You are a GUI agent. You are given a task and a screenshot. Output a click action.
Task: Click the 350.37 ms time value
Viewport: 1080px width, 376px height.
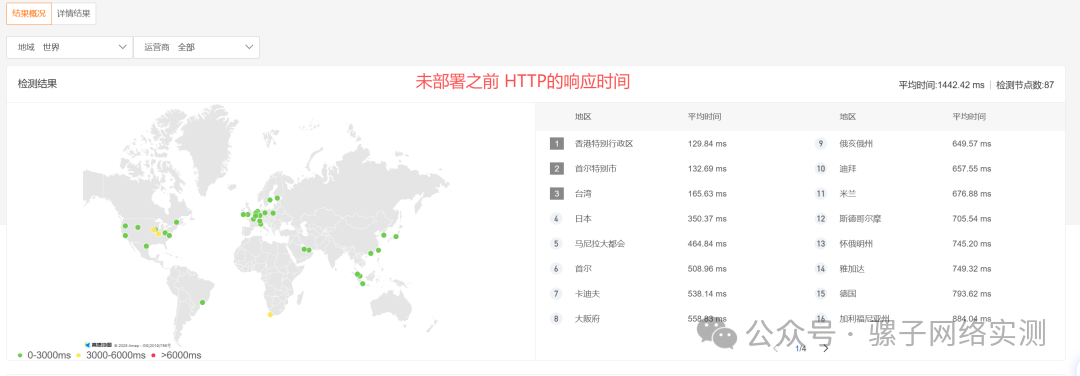707,219
